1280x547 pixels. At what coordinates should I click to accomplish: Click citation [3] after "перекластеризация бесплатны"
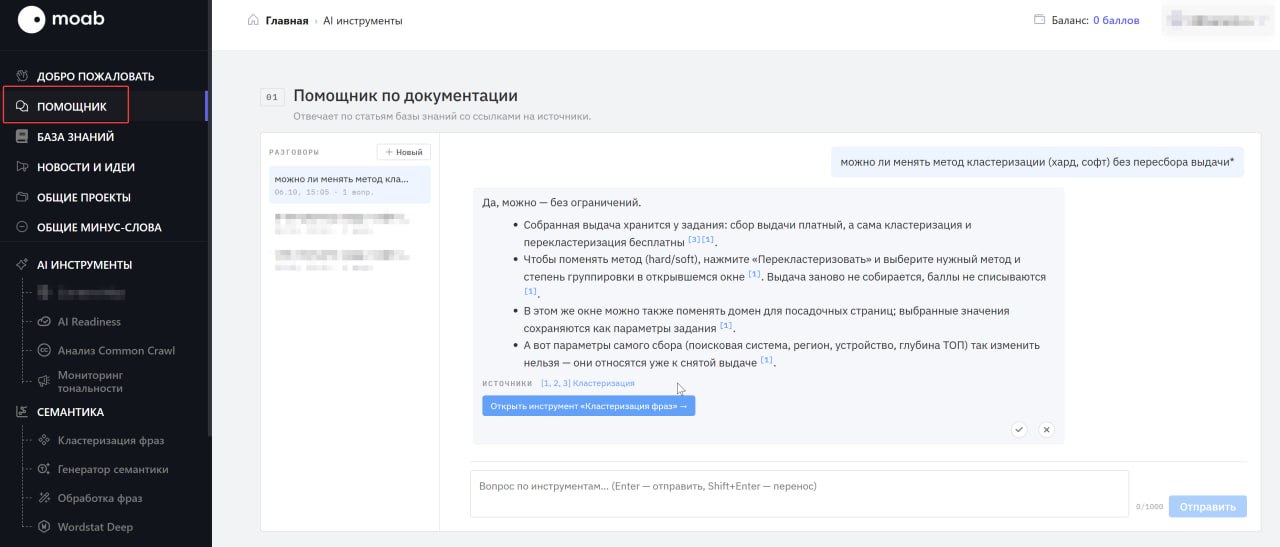coord(694,240)
